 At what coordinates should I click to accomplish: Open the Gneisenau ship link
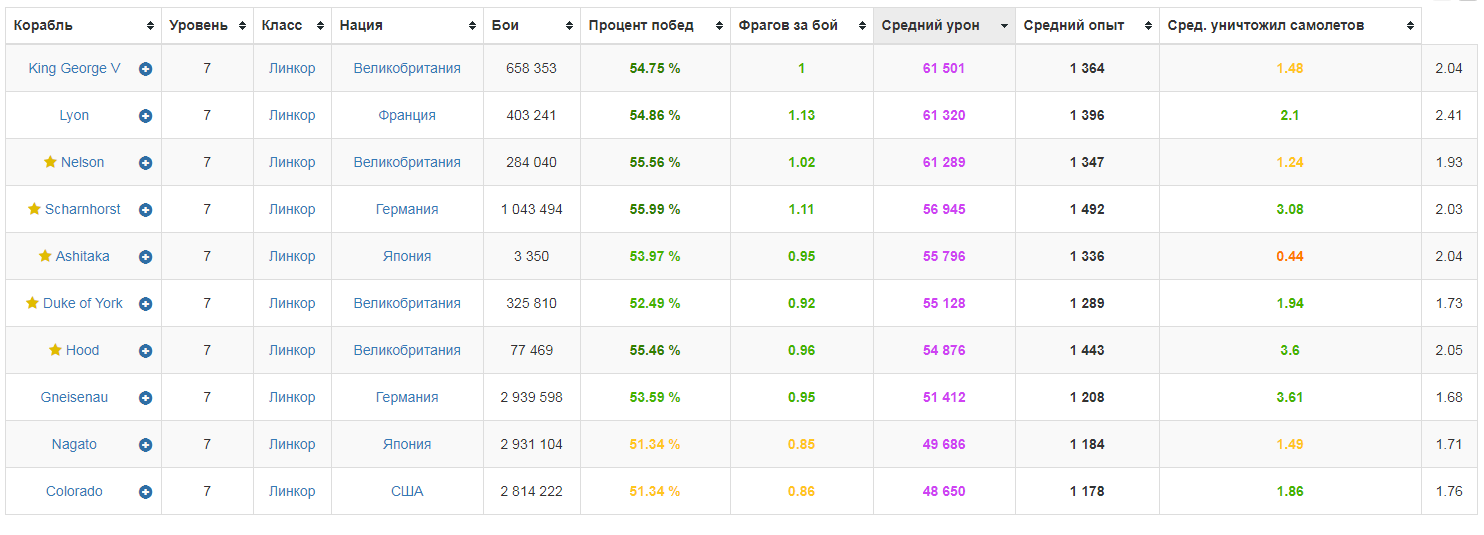click(x=74, y=398)
